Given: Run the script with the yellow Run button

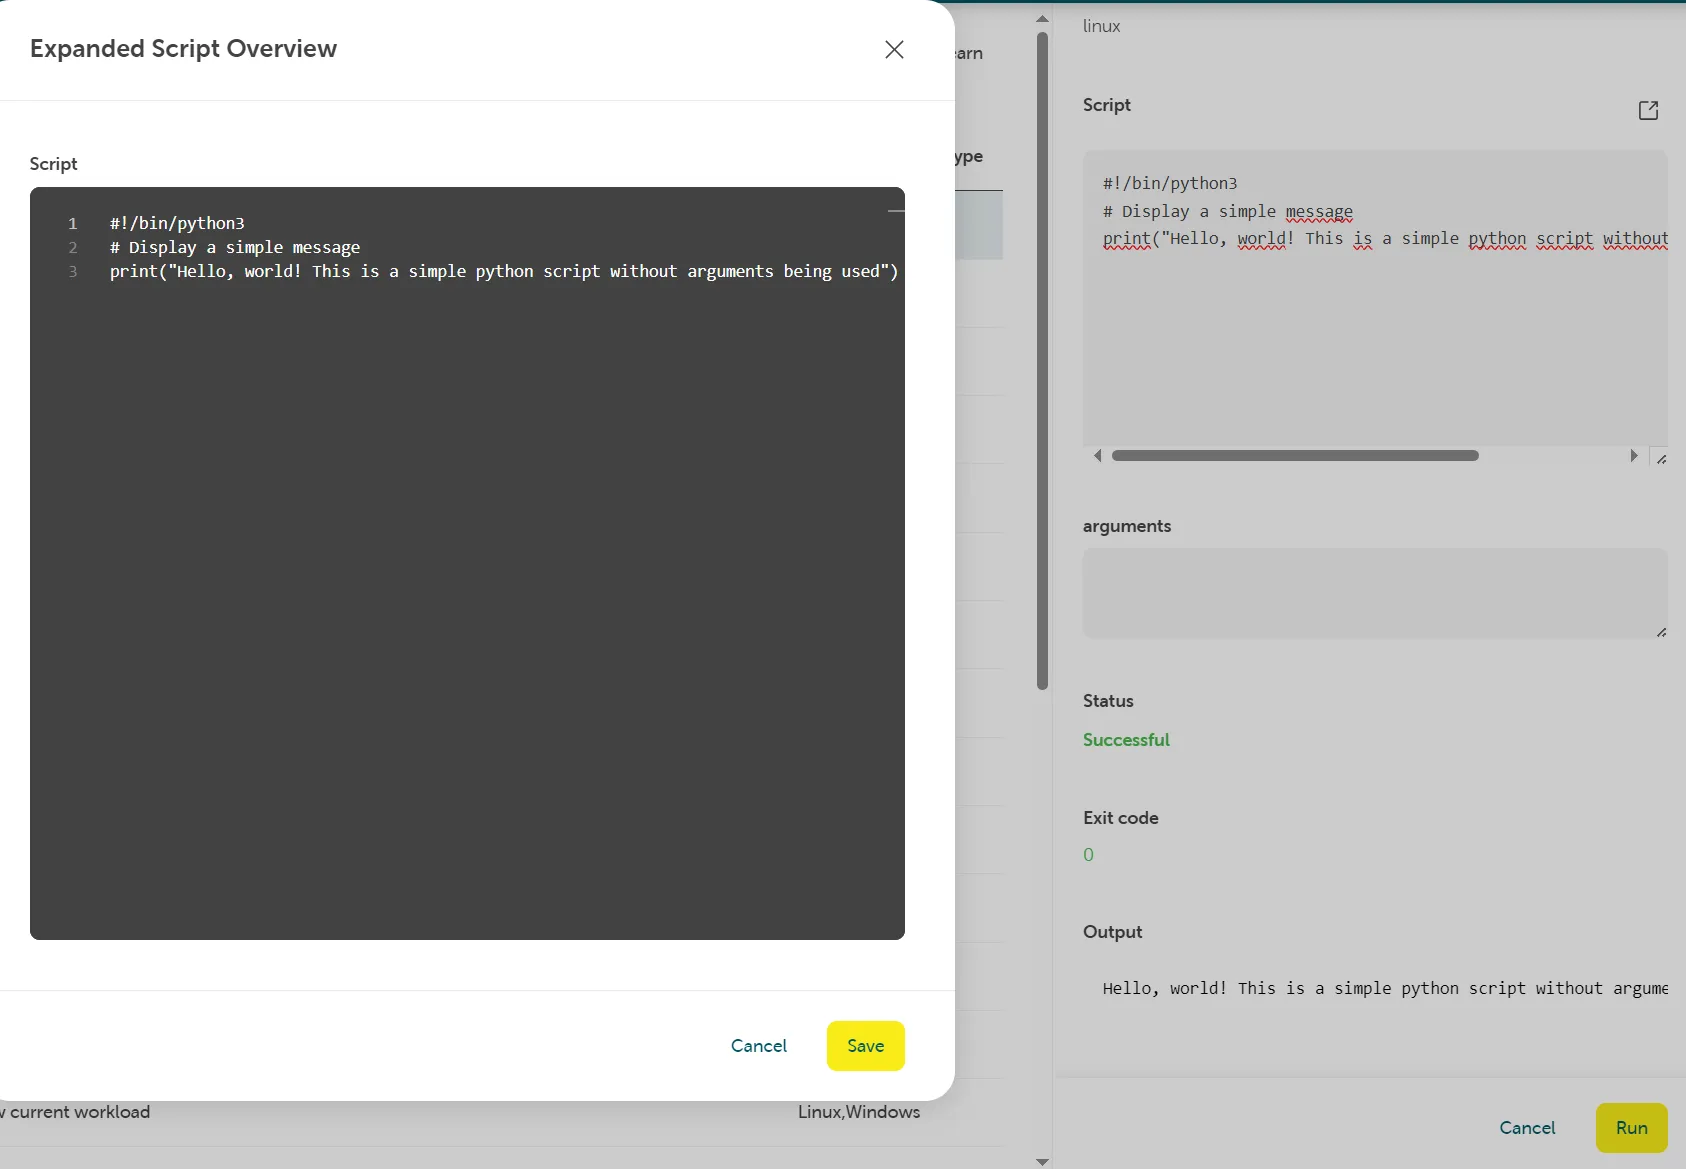Looking at the screenshot, I should coord(1631,1128).
